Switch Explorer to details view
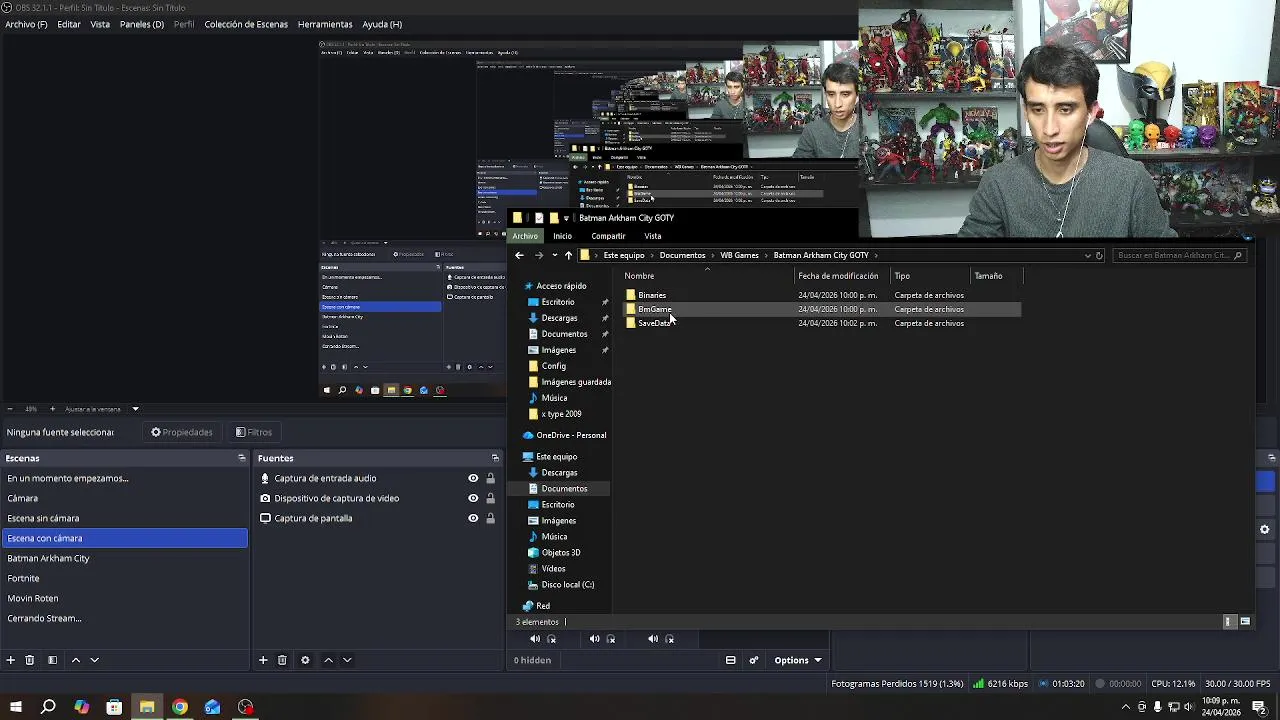The image size is (1280, 720). (x=1229, y=622)
